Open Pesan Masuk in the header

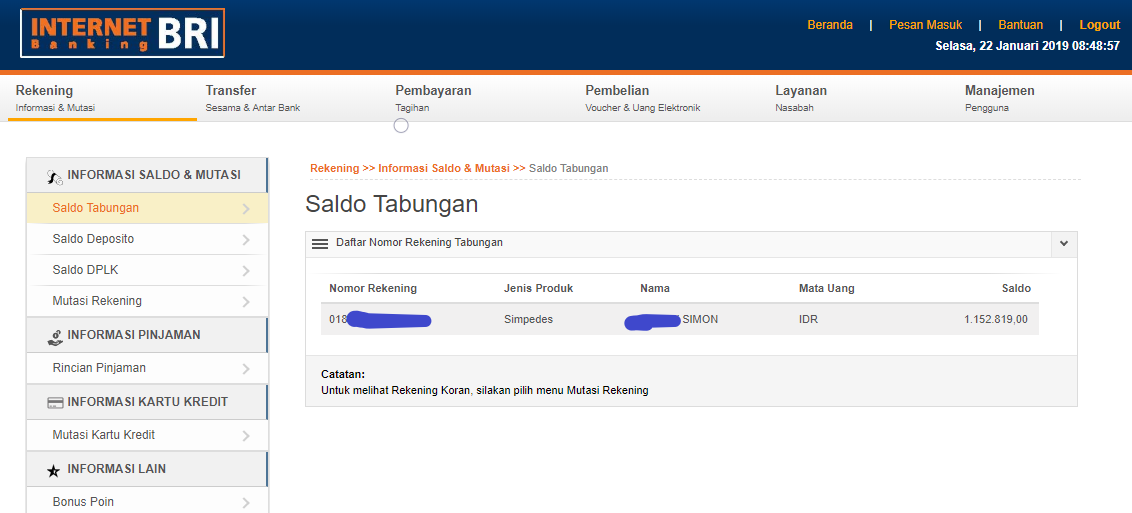coord(926,25)
